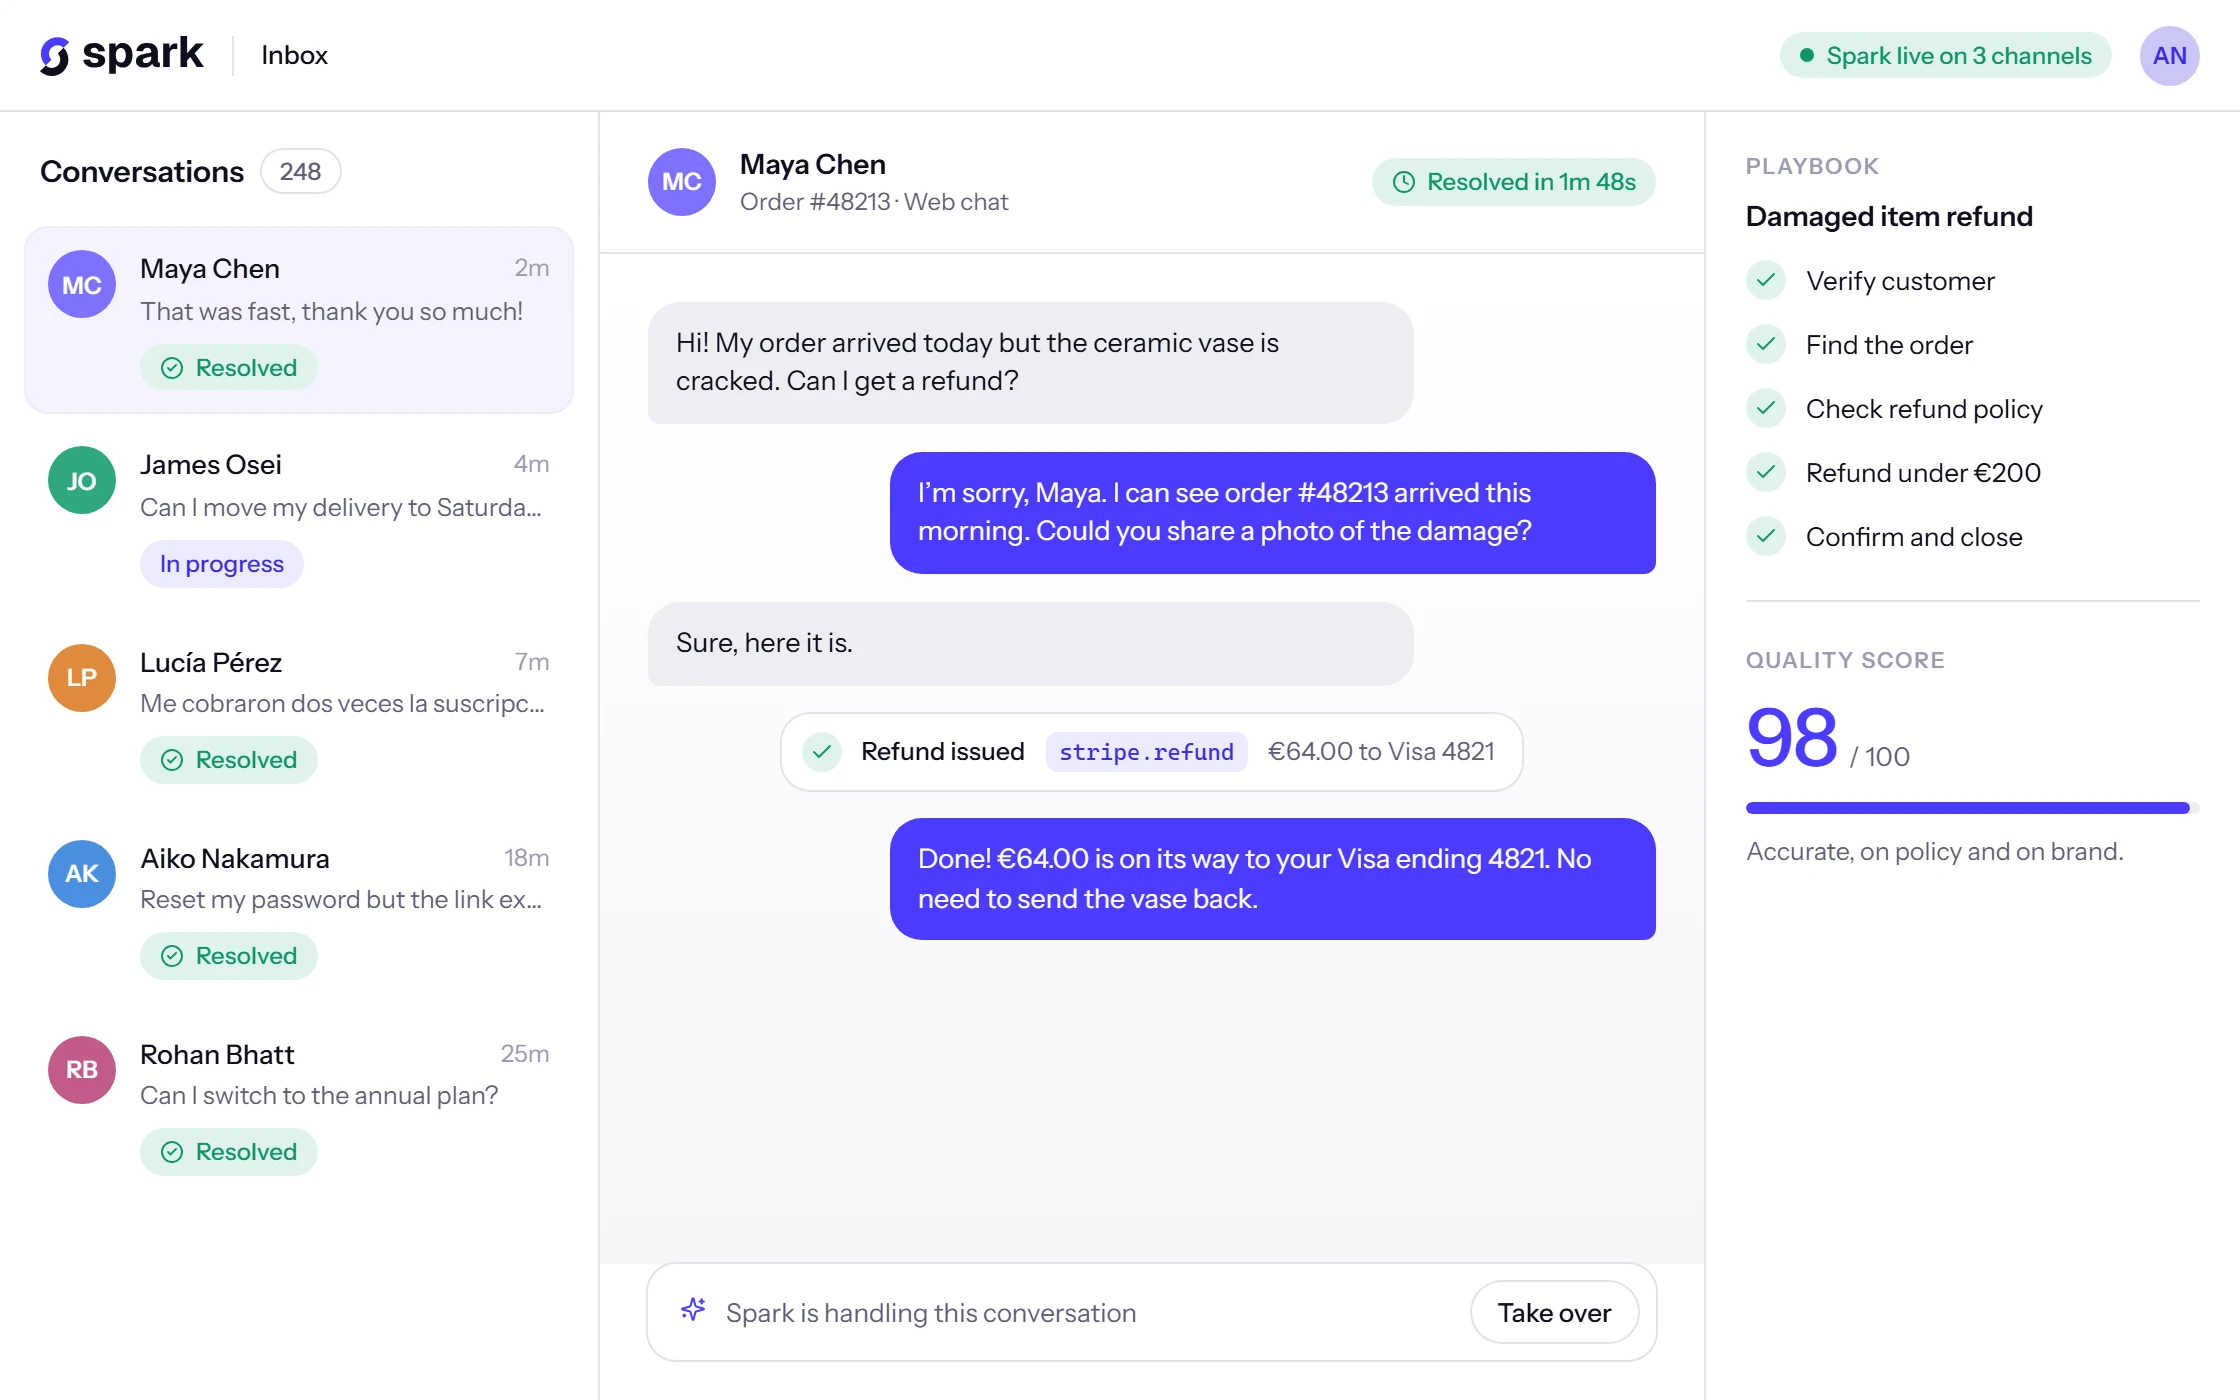Viewport: 2240px width, 1400px height.
Task: Open Lucía Pérez conversation
Action: (x=299, y=713)
